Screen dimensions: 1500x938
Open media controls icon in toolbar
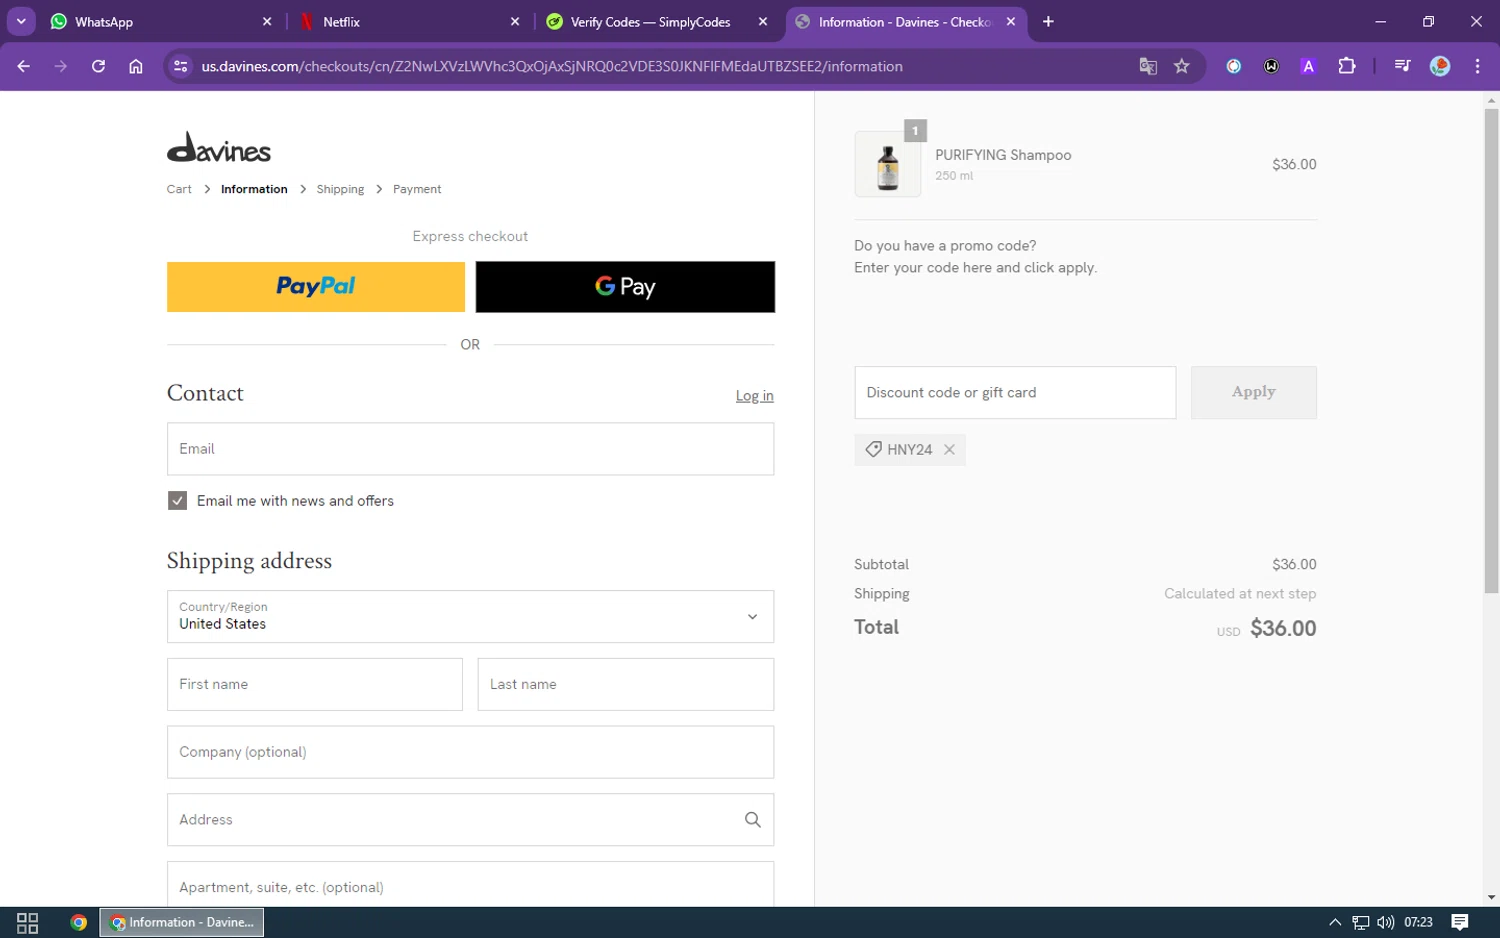coord(1402,66)
